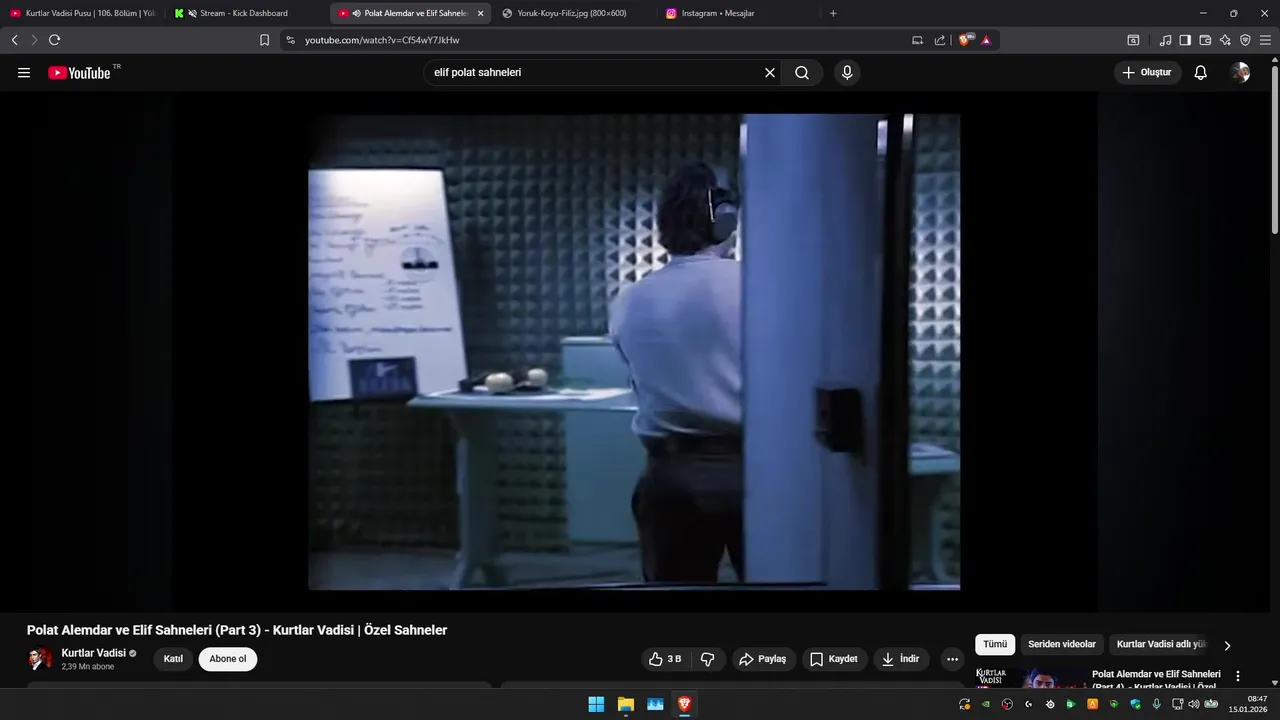Image resolution: width=1280 pixels, height=720 pixels.
Task: Select the Seriden videolar filter chip
Action: point(1062,644)
